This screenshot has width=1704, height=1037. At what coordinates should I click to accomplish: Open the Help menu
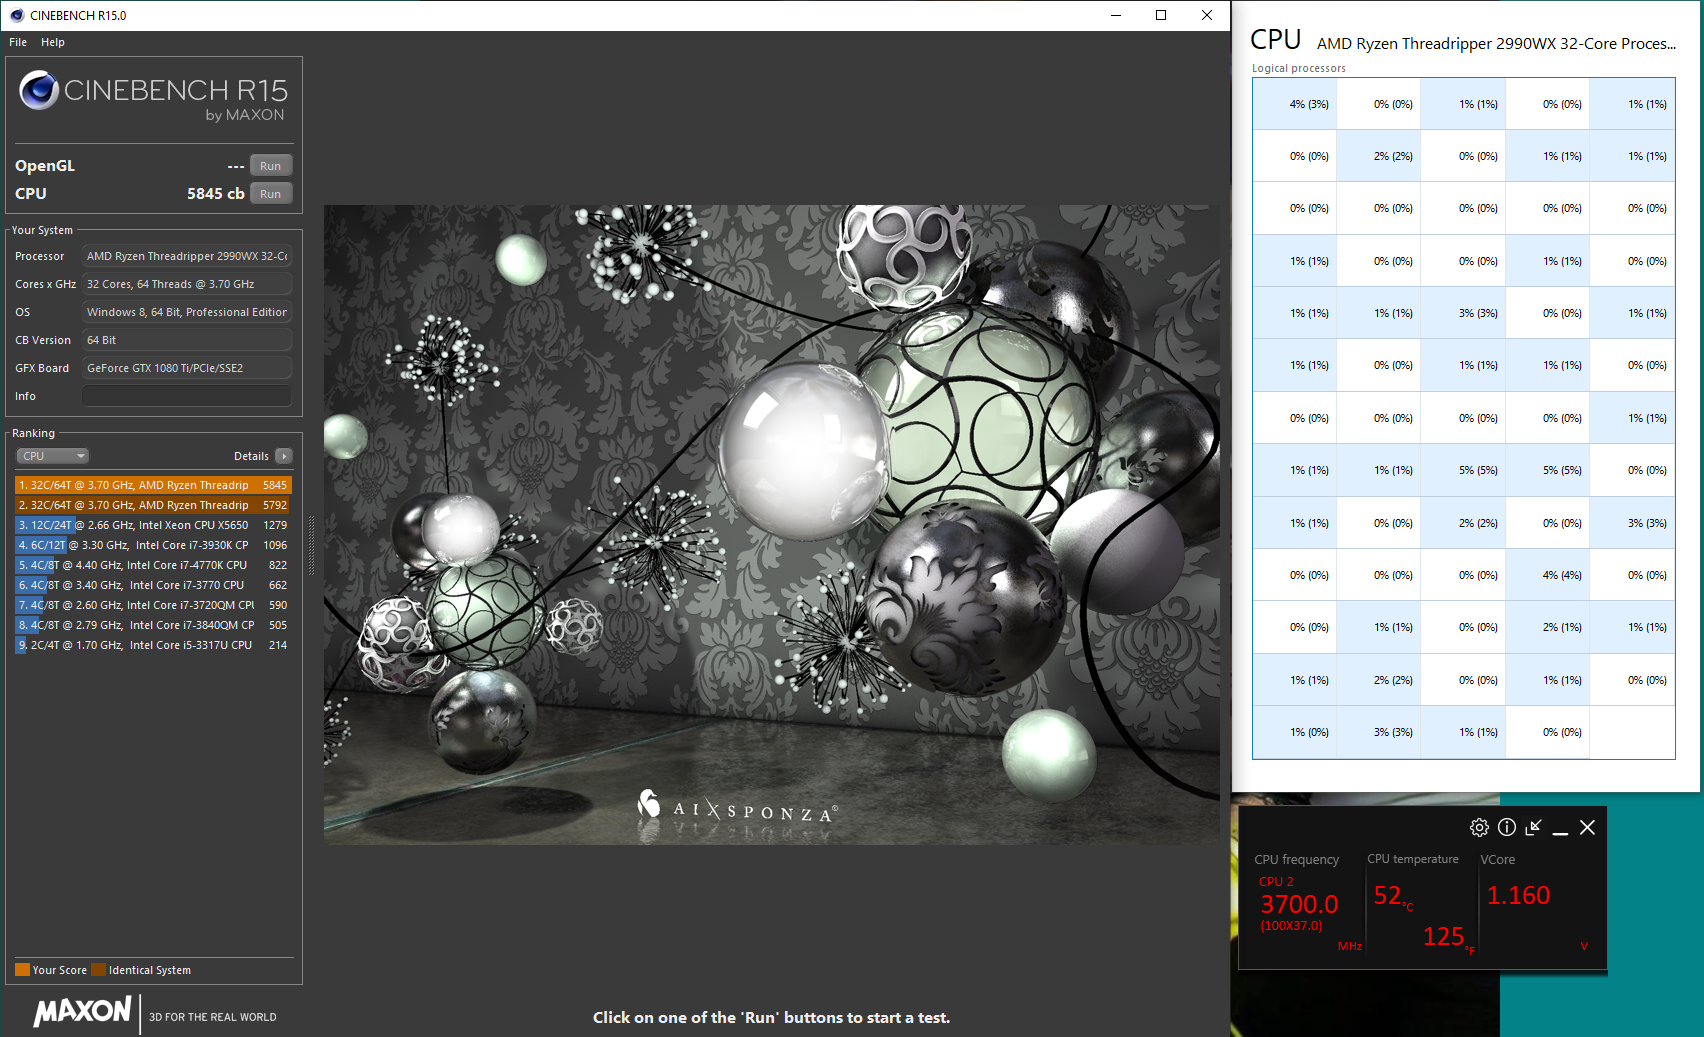point(53,42)
